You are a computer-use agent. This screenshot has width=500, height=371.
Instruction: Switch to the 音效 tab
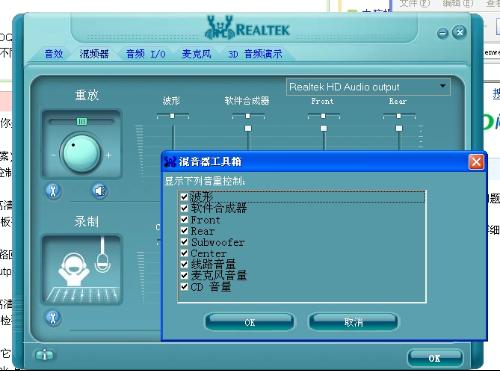[x=54, y=54]
